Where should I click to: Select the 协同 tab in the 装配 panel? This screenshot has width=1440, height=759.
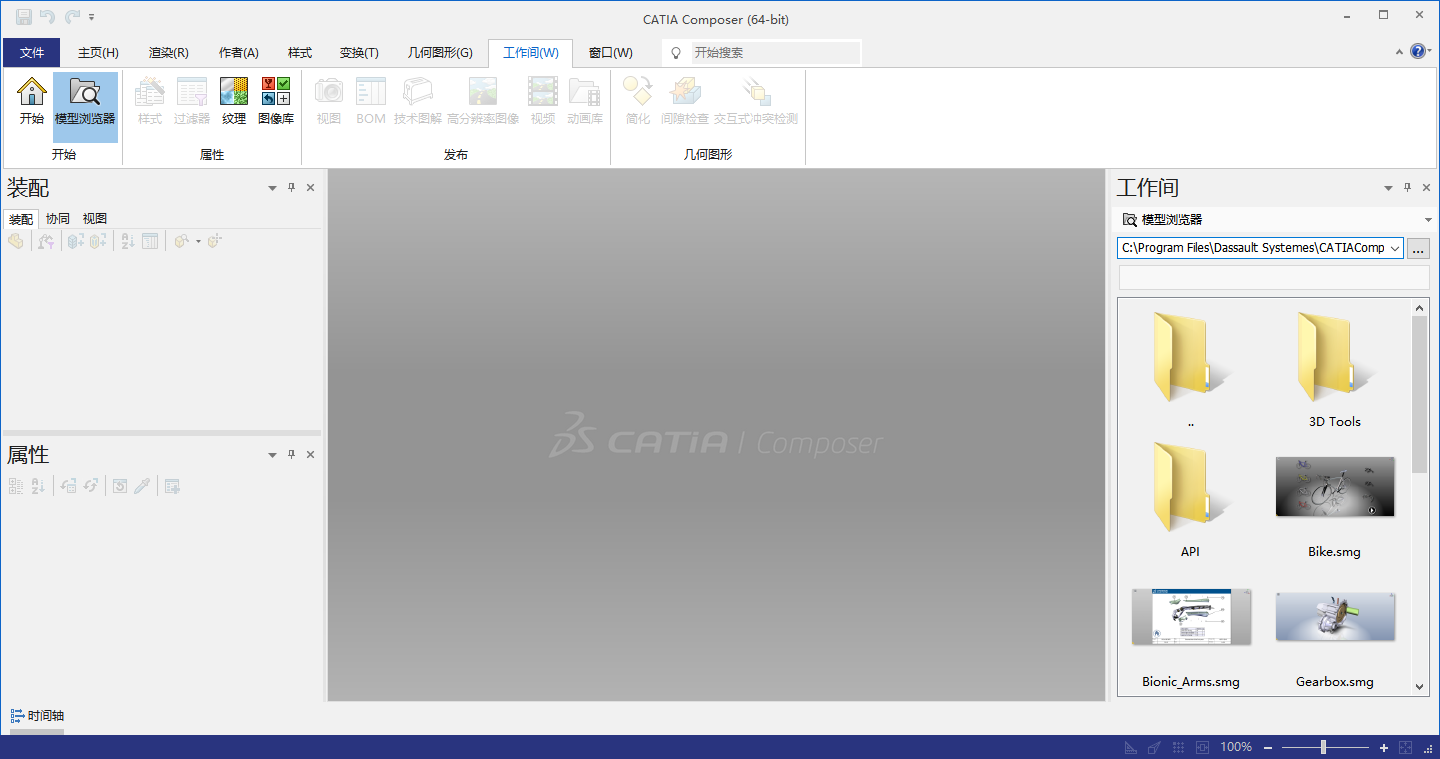[x=58, y=219]
